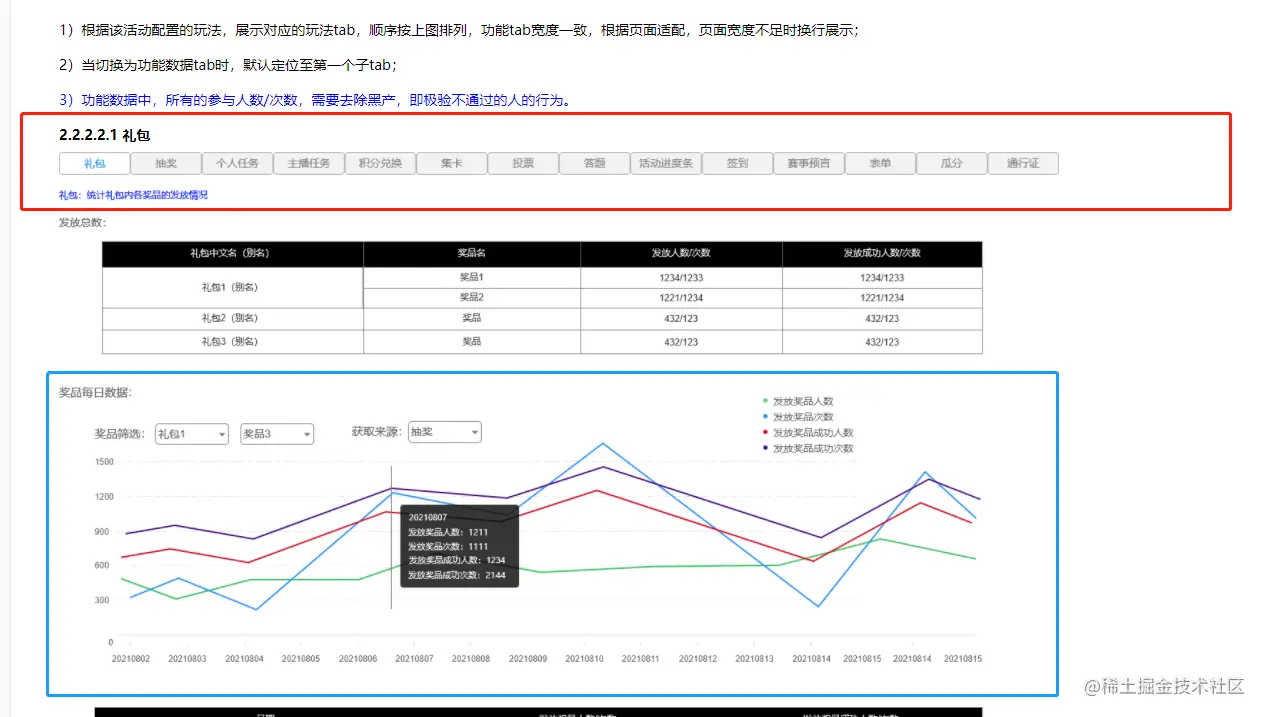The height and width of the screenshot is (717, 1265).
Task: Click the 发放人数/次数 column header
Action: click(x=681, y=254)
